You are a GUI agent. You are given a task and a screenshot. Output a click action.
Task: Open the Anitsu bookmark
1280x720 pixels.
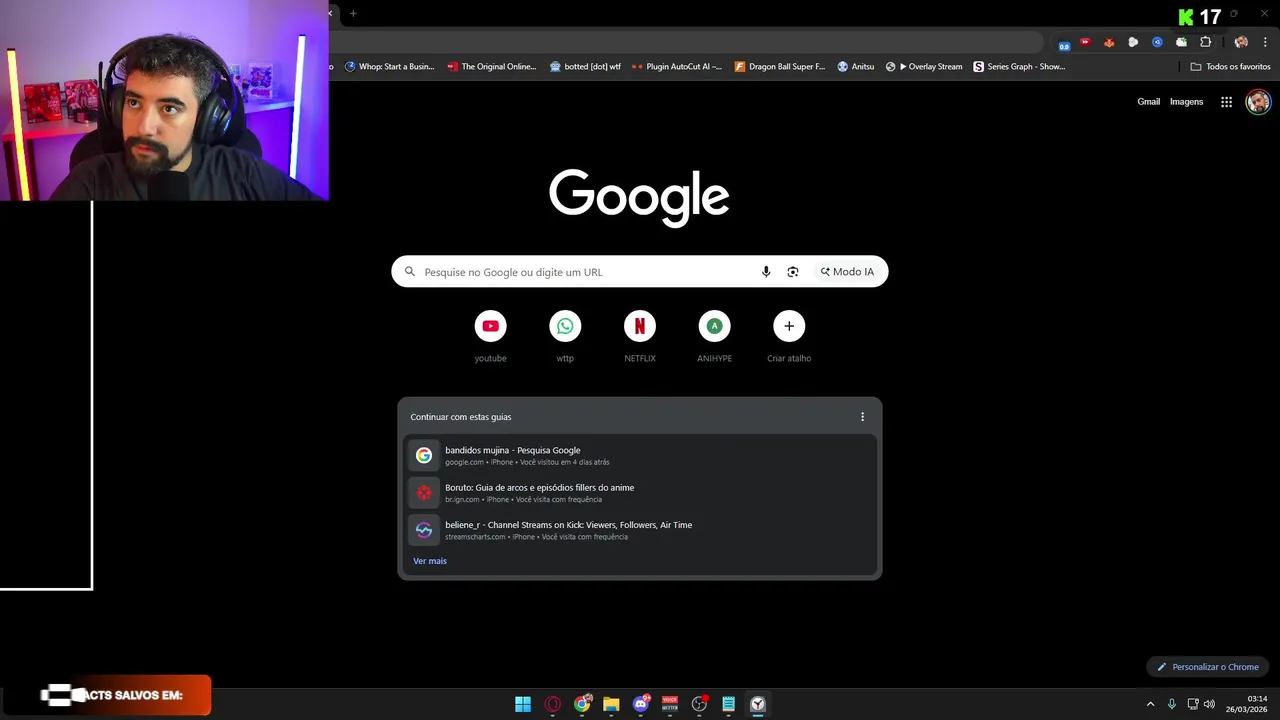[x=856, y=67]
